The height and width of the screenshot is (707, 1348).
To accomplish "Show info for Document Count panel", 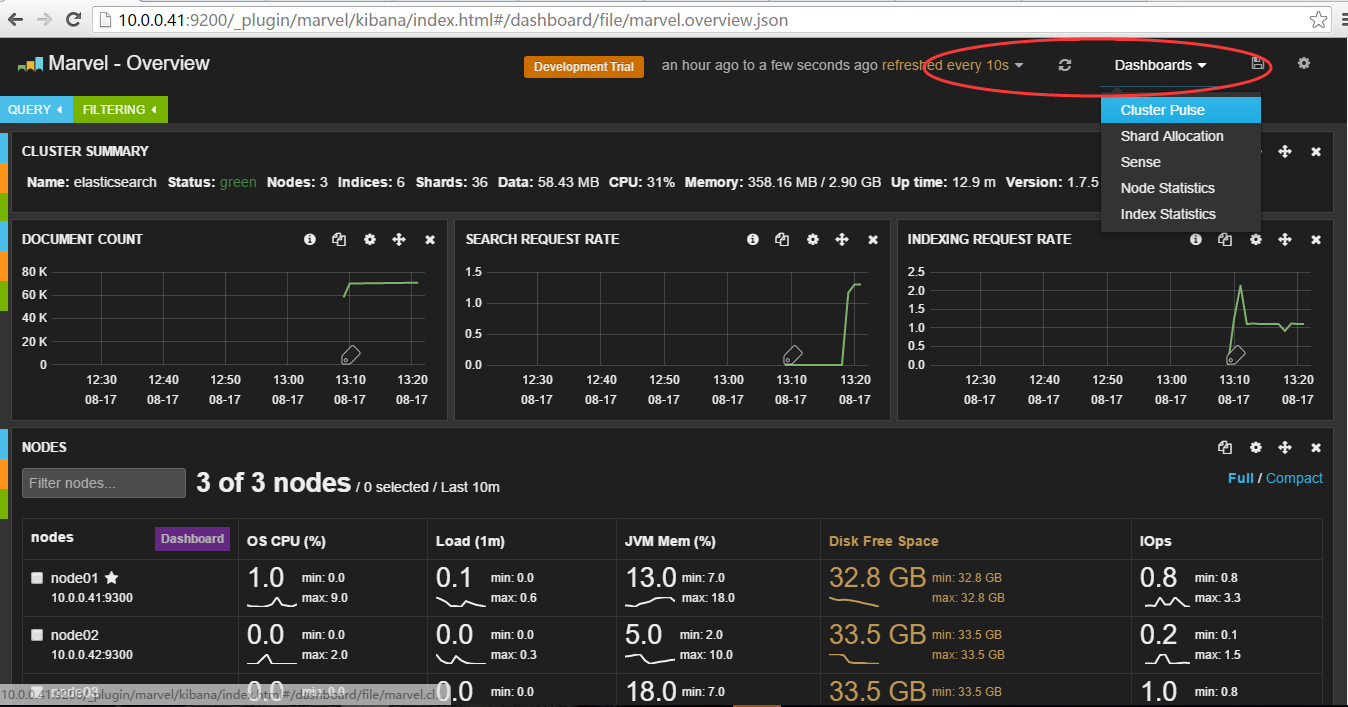I will pyautogui.click(x=310, y=240).
